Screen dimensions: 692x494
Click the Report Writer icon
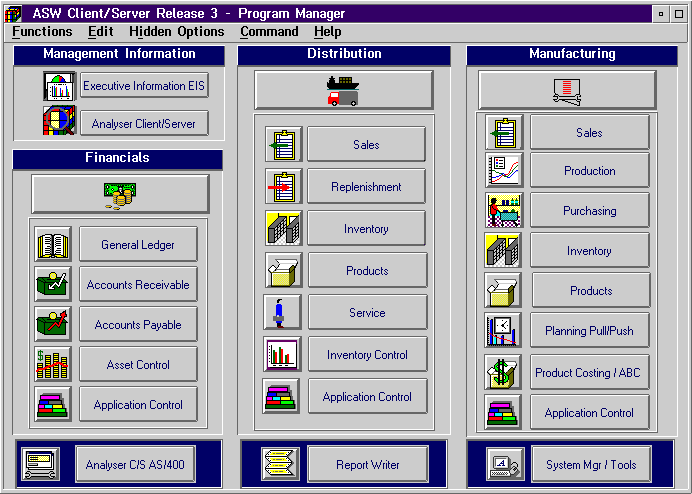(x=281, y=464)
